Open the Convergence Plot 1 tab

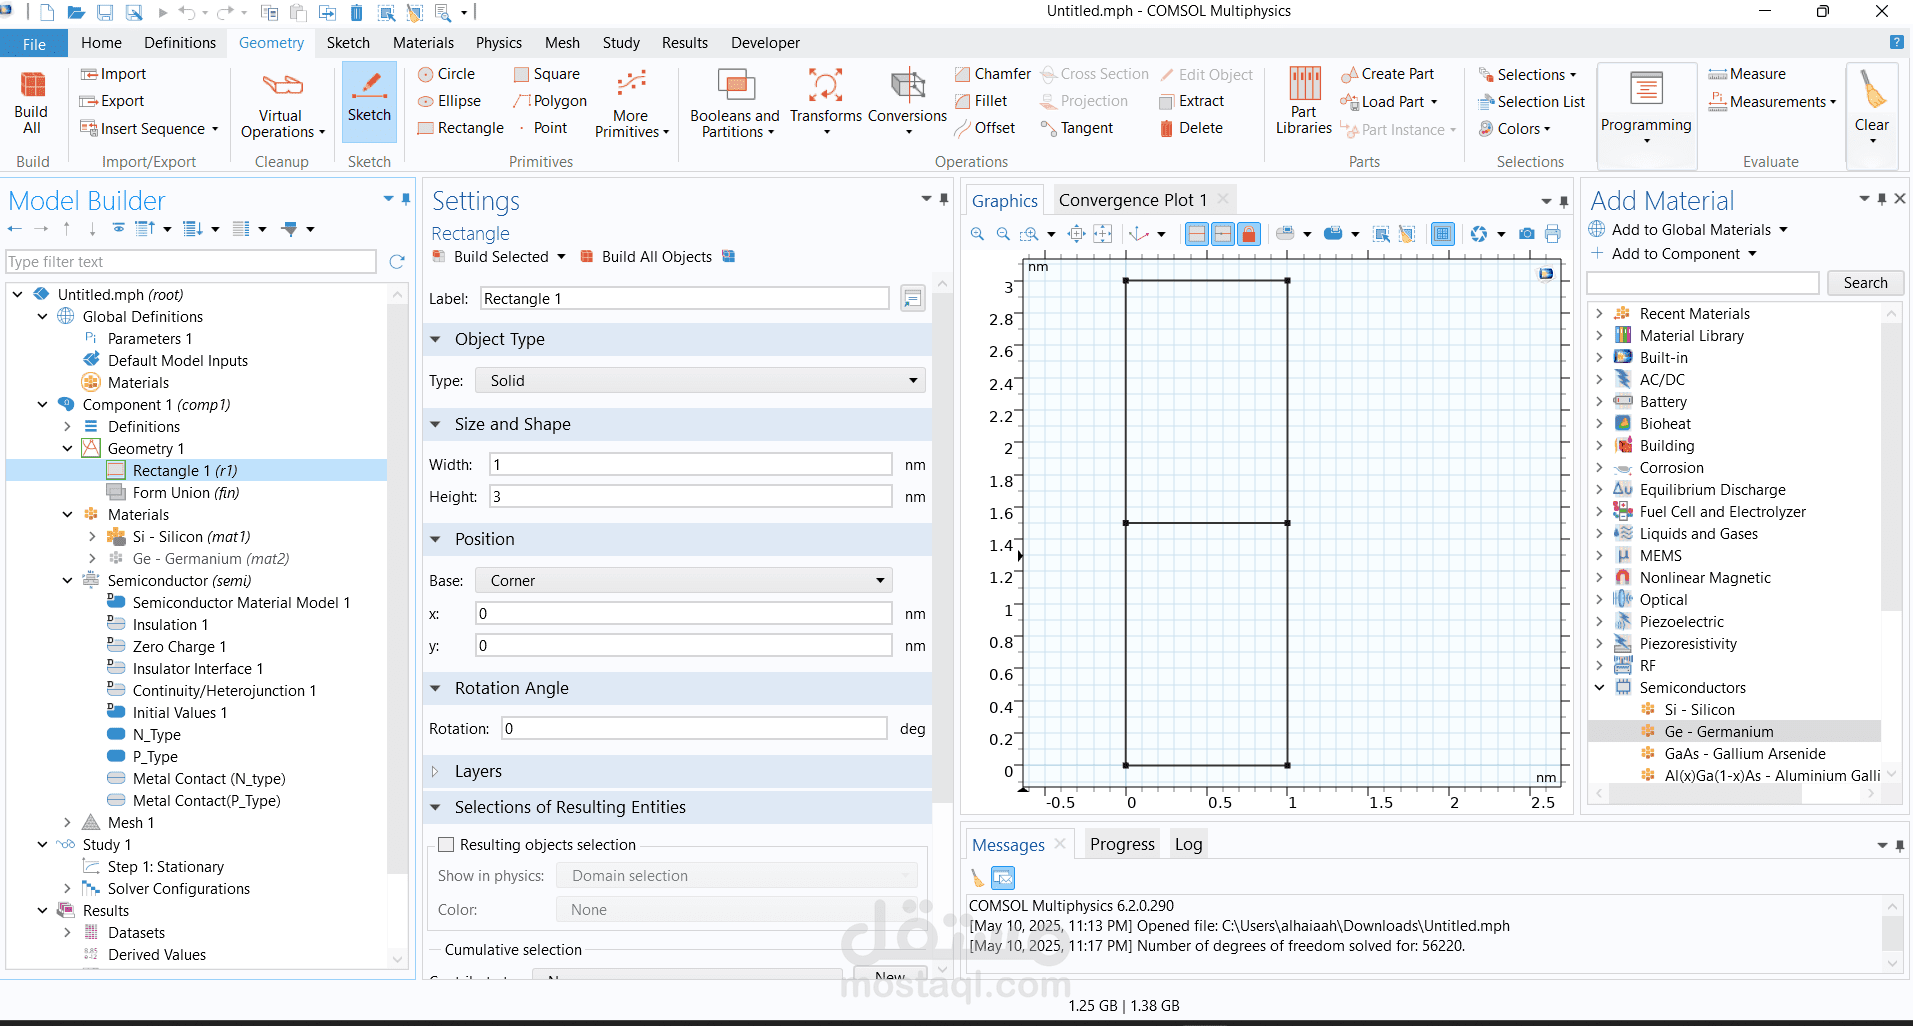(1132, 200)
